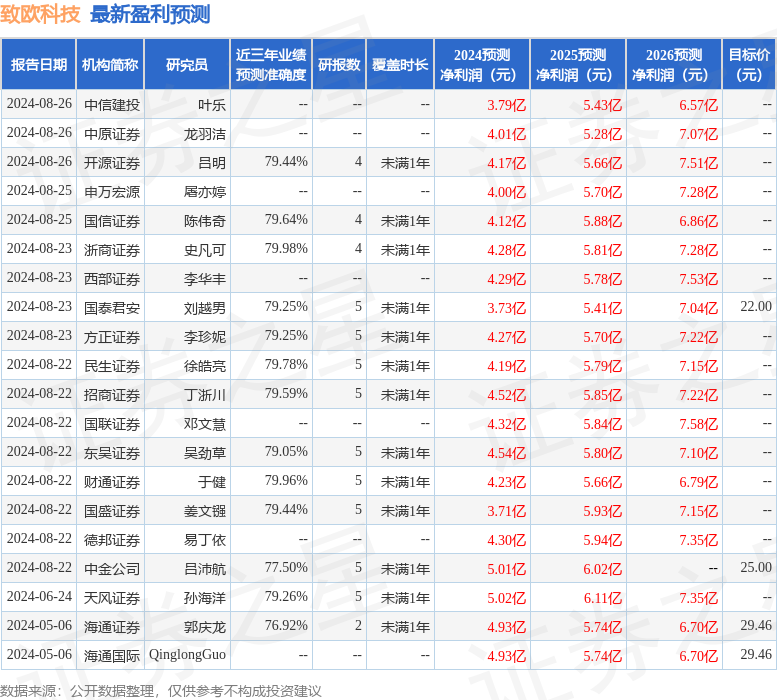777x700 pixels.
Task: Click researcher name 陈伟奇
Action: coord(205,221)
